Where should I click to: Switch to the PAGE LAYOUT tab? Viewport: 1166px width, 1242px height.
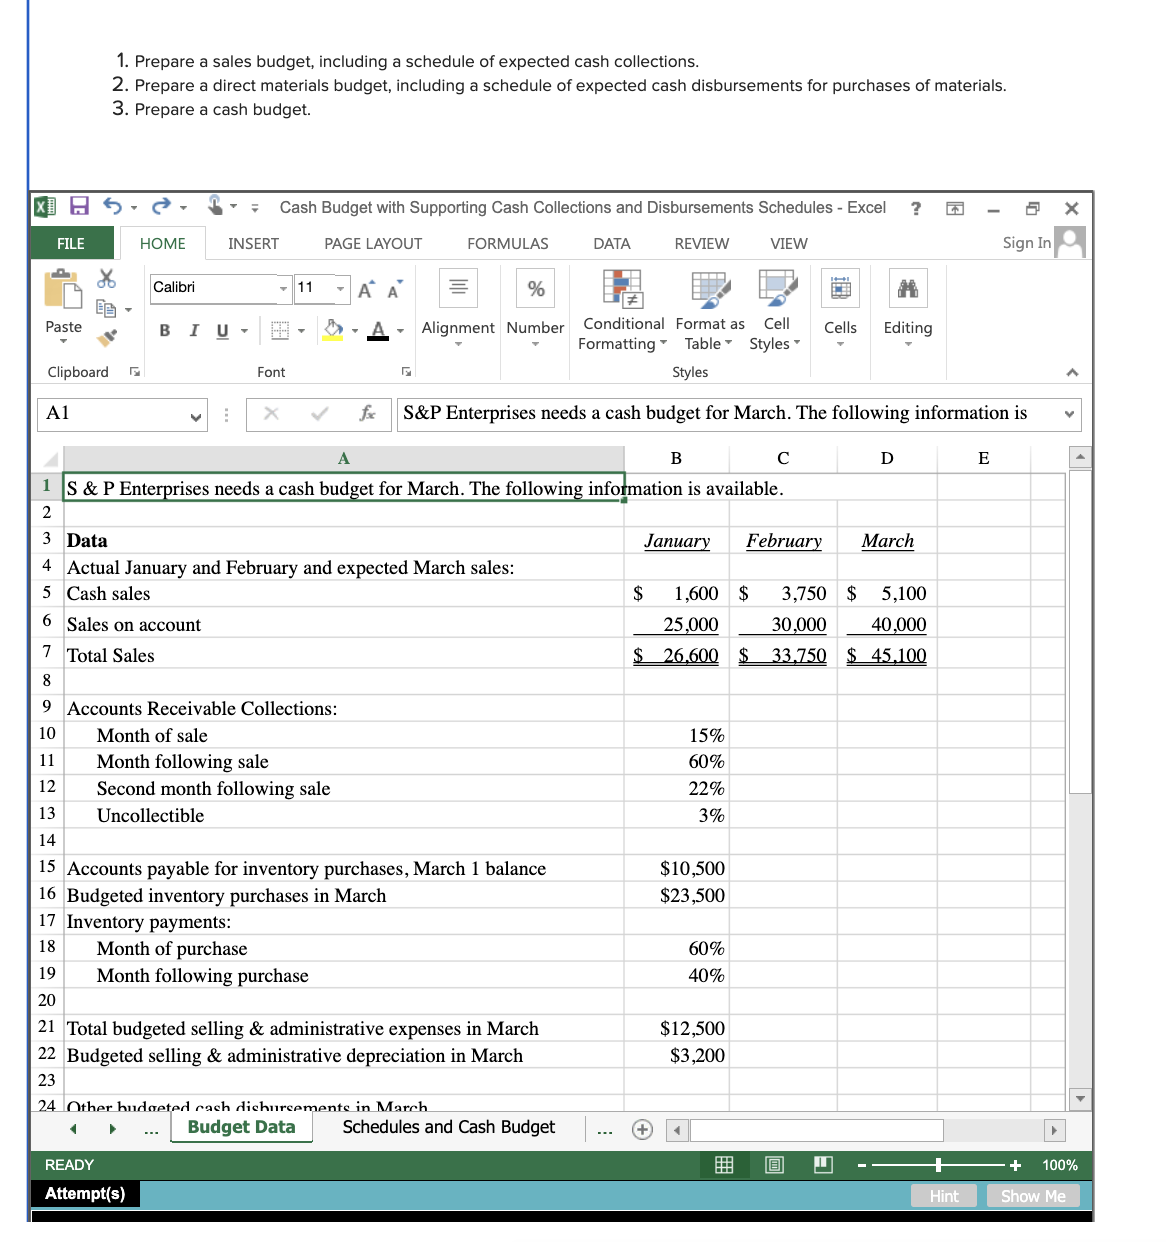tap(373, 243)
